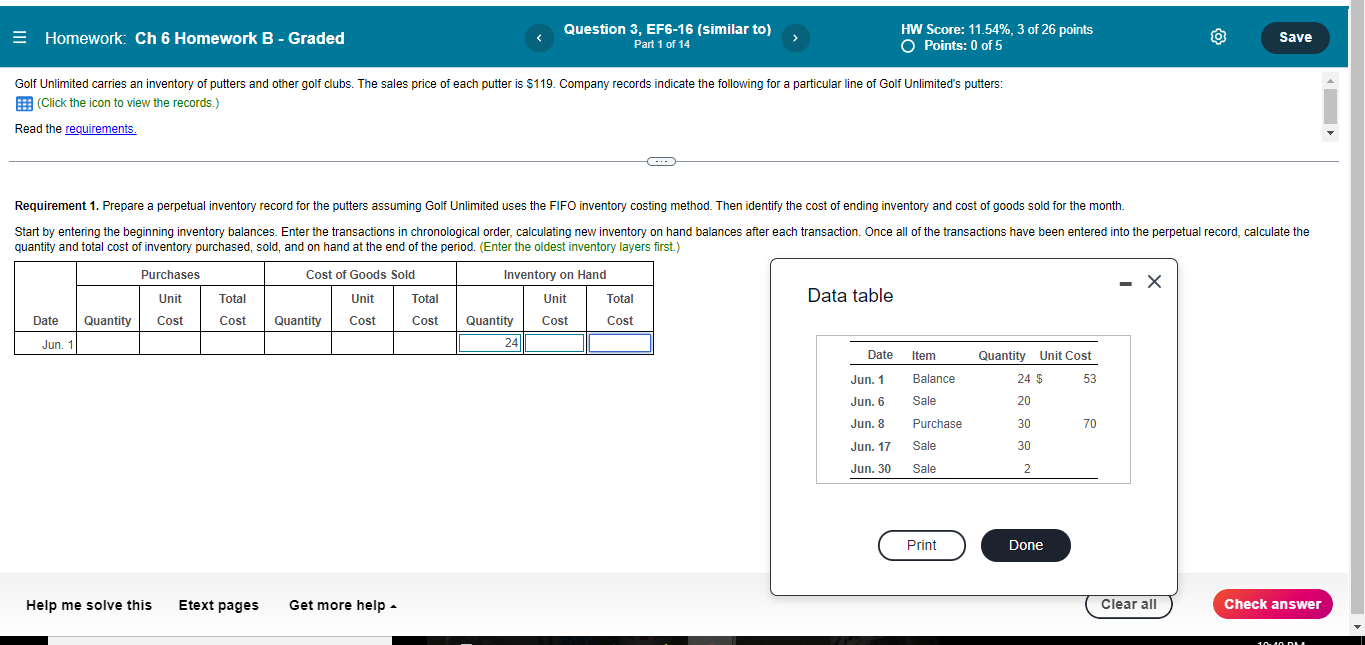Close the Data table popup with the X

coord(1154,282)
